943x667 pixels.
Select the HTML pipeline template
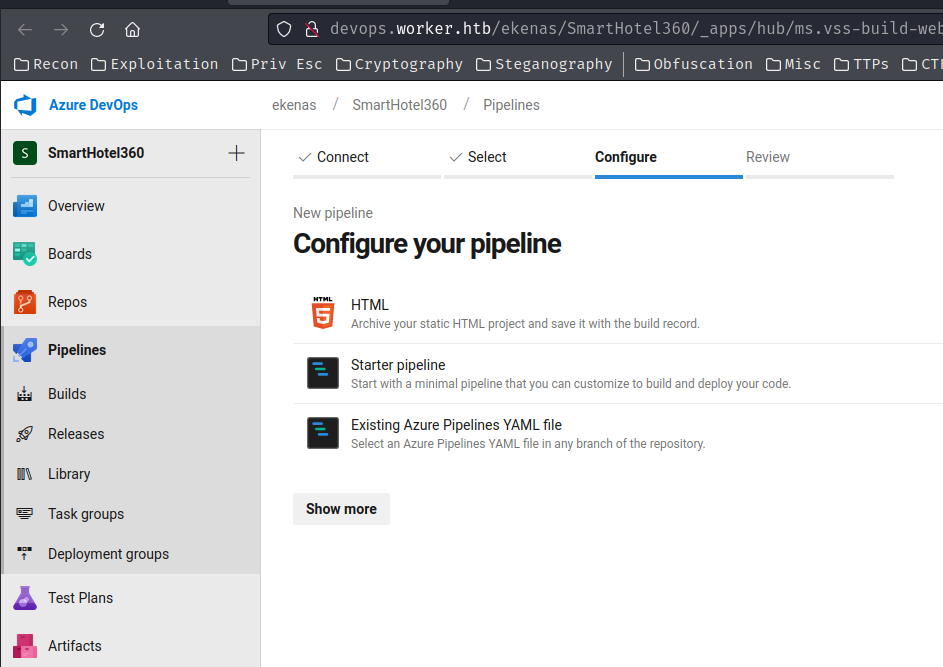(369, 305)
